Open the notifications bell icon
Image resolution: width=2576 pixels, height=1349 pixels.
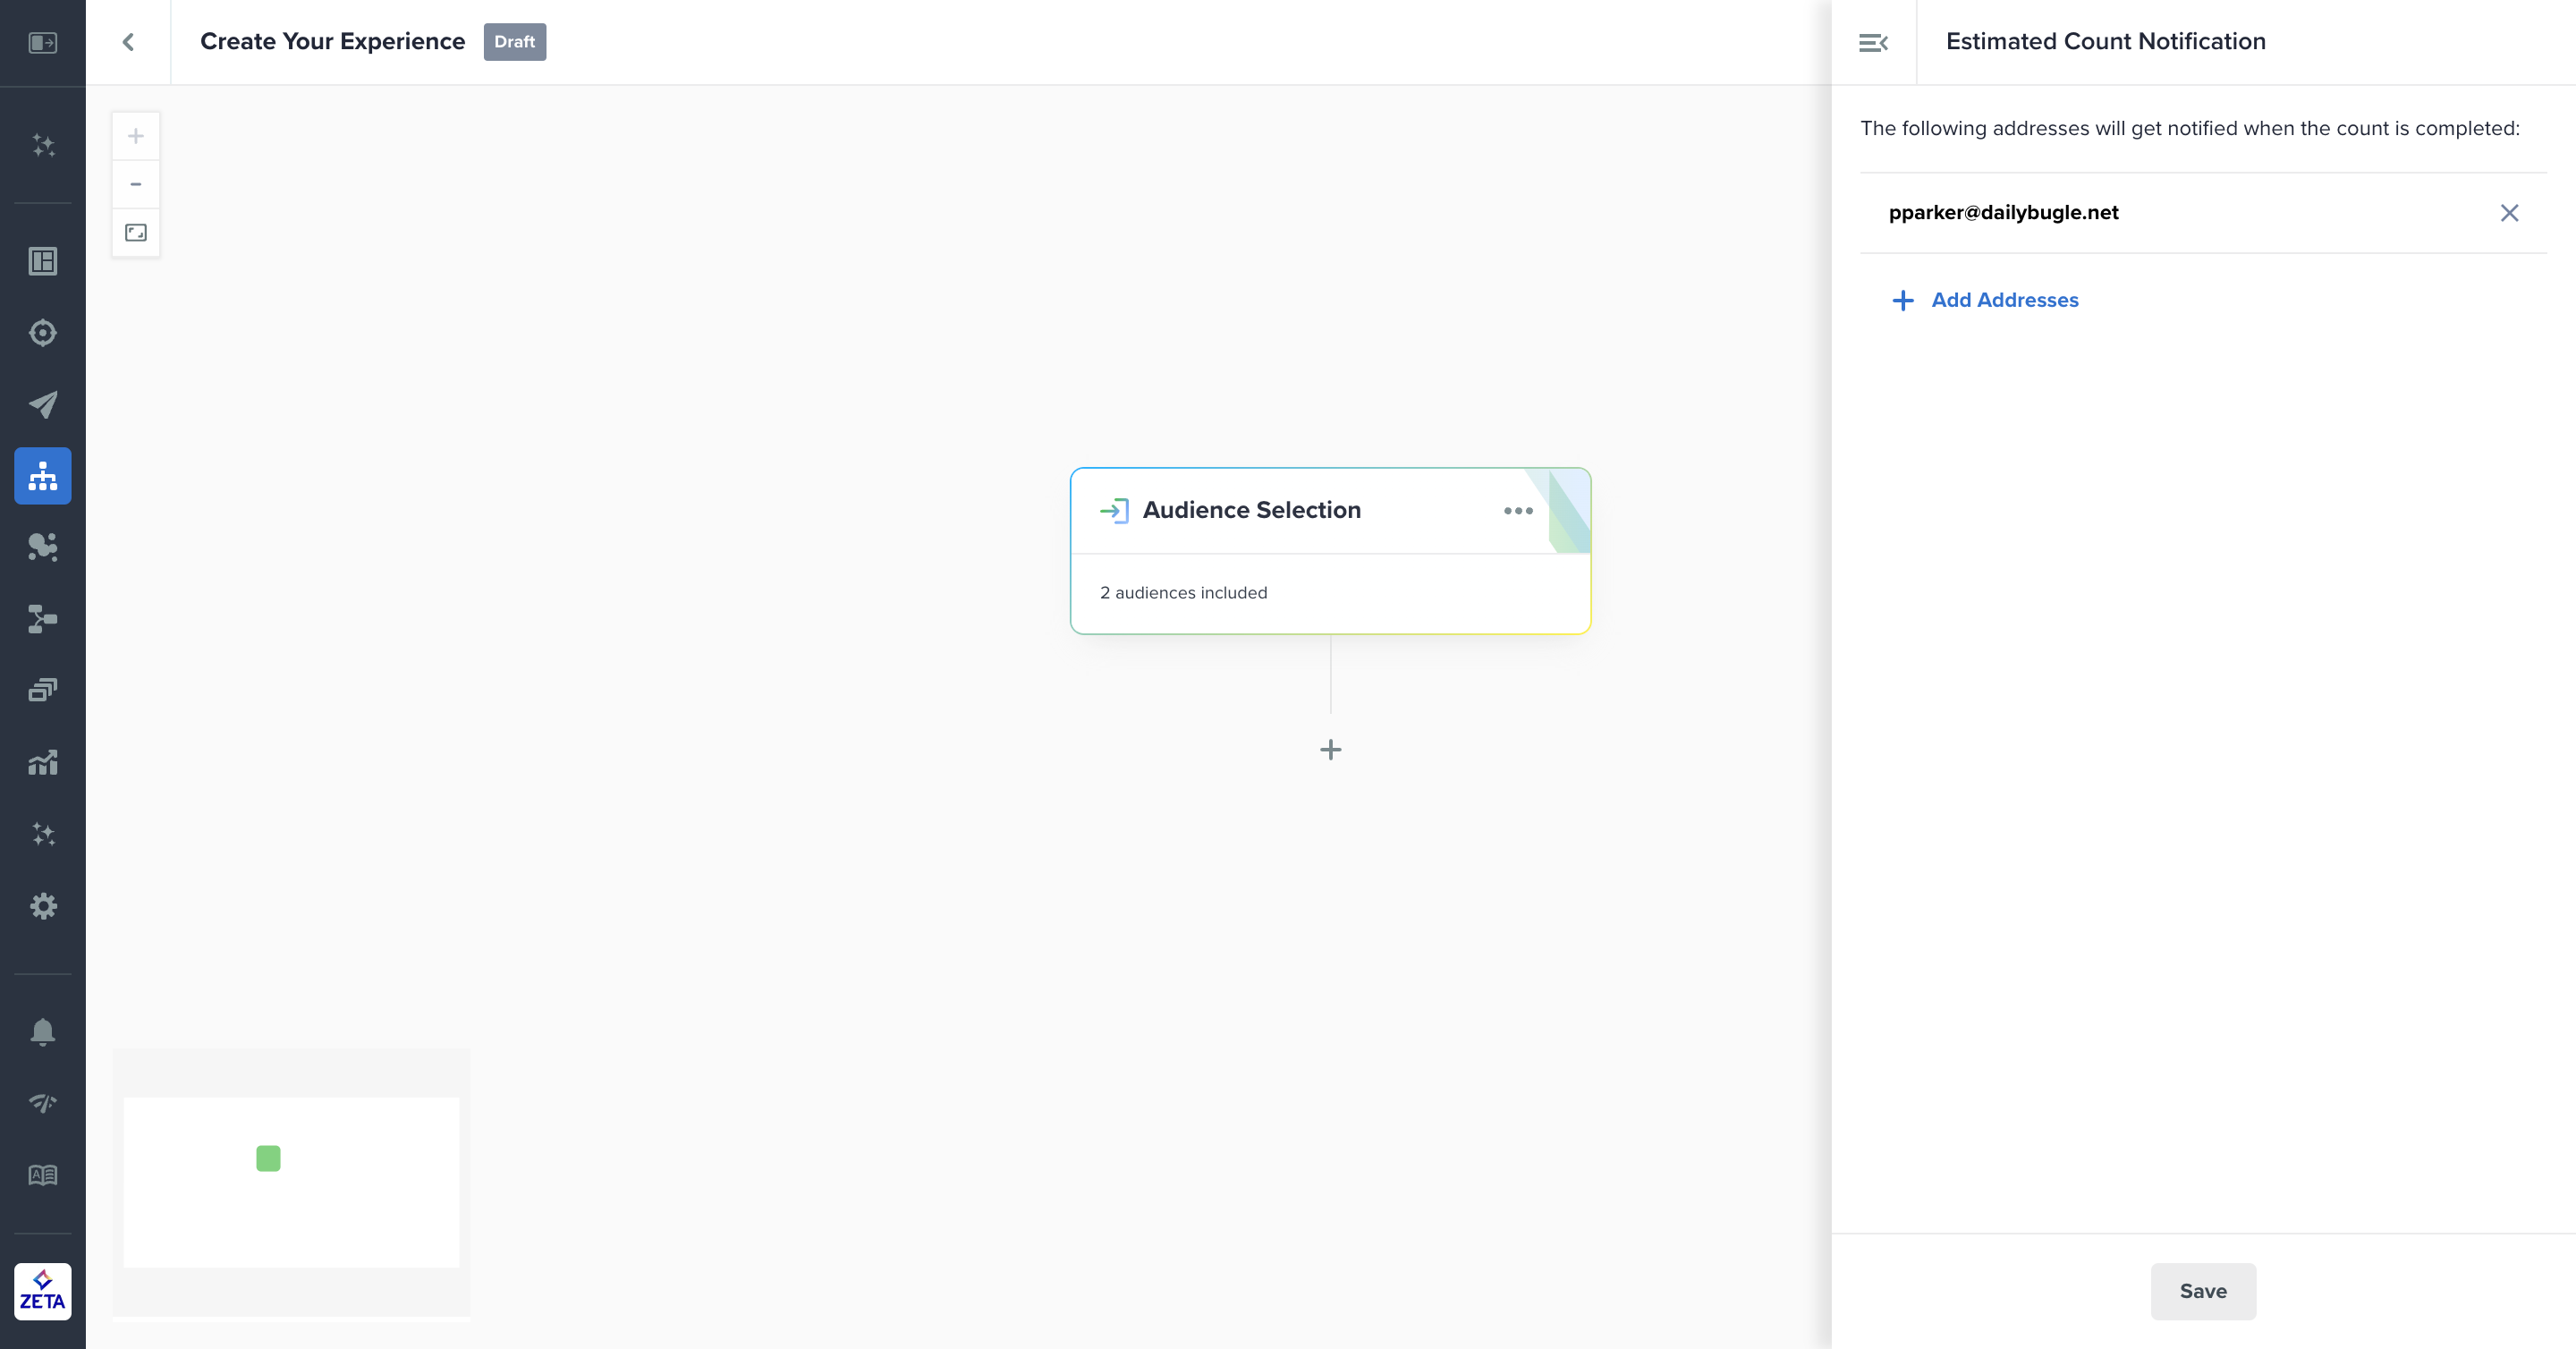pyautogui.click(x=43, y=1031)
